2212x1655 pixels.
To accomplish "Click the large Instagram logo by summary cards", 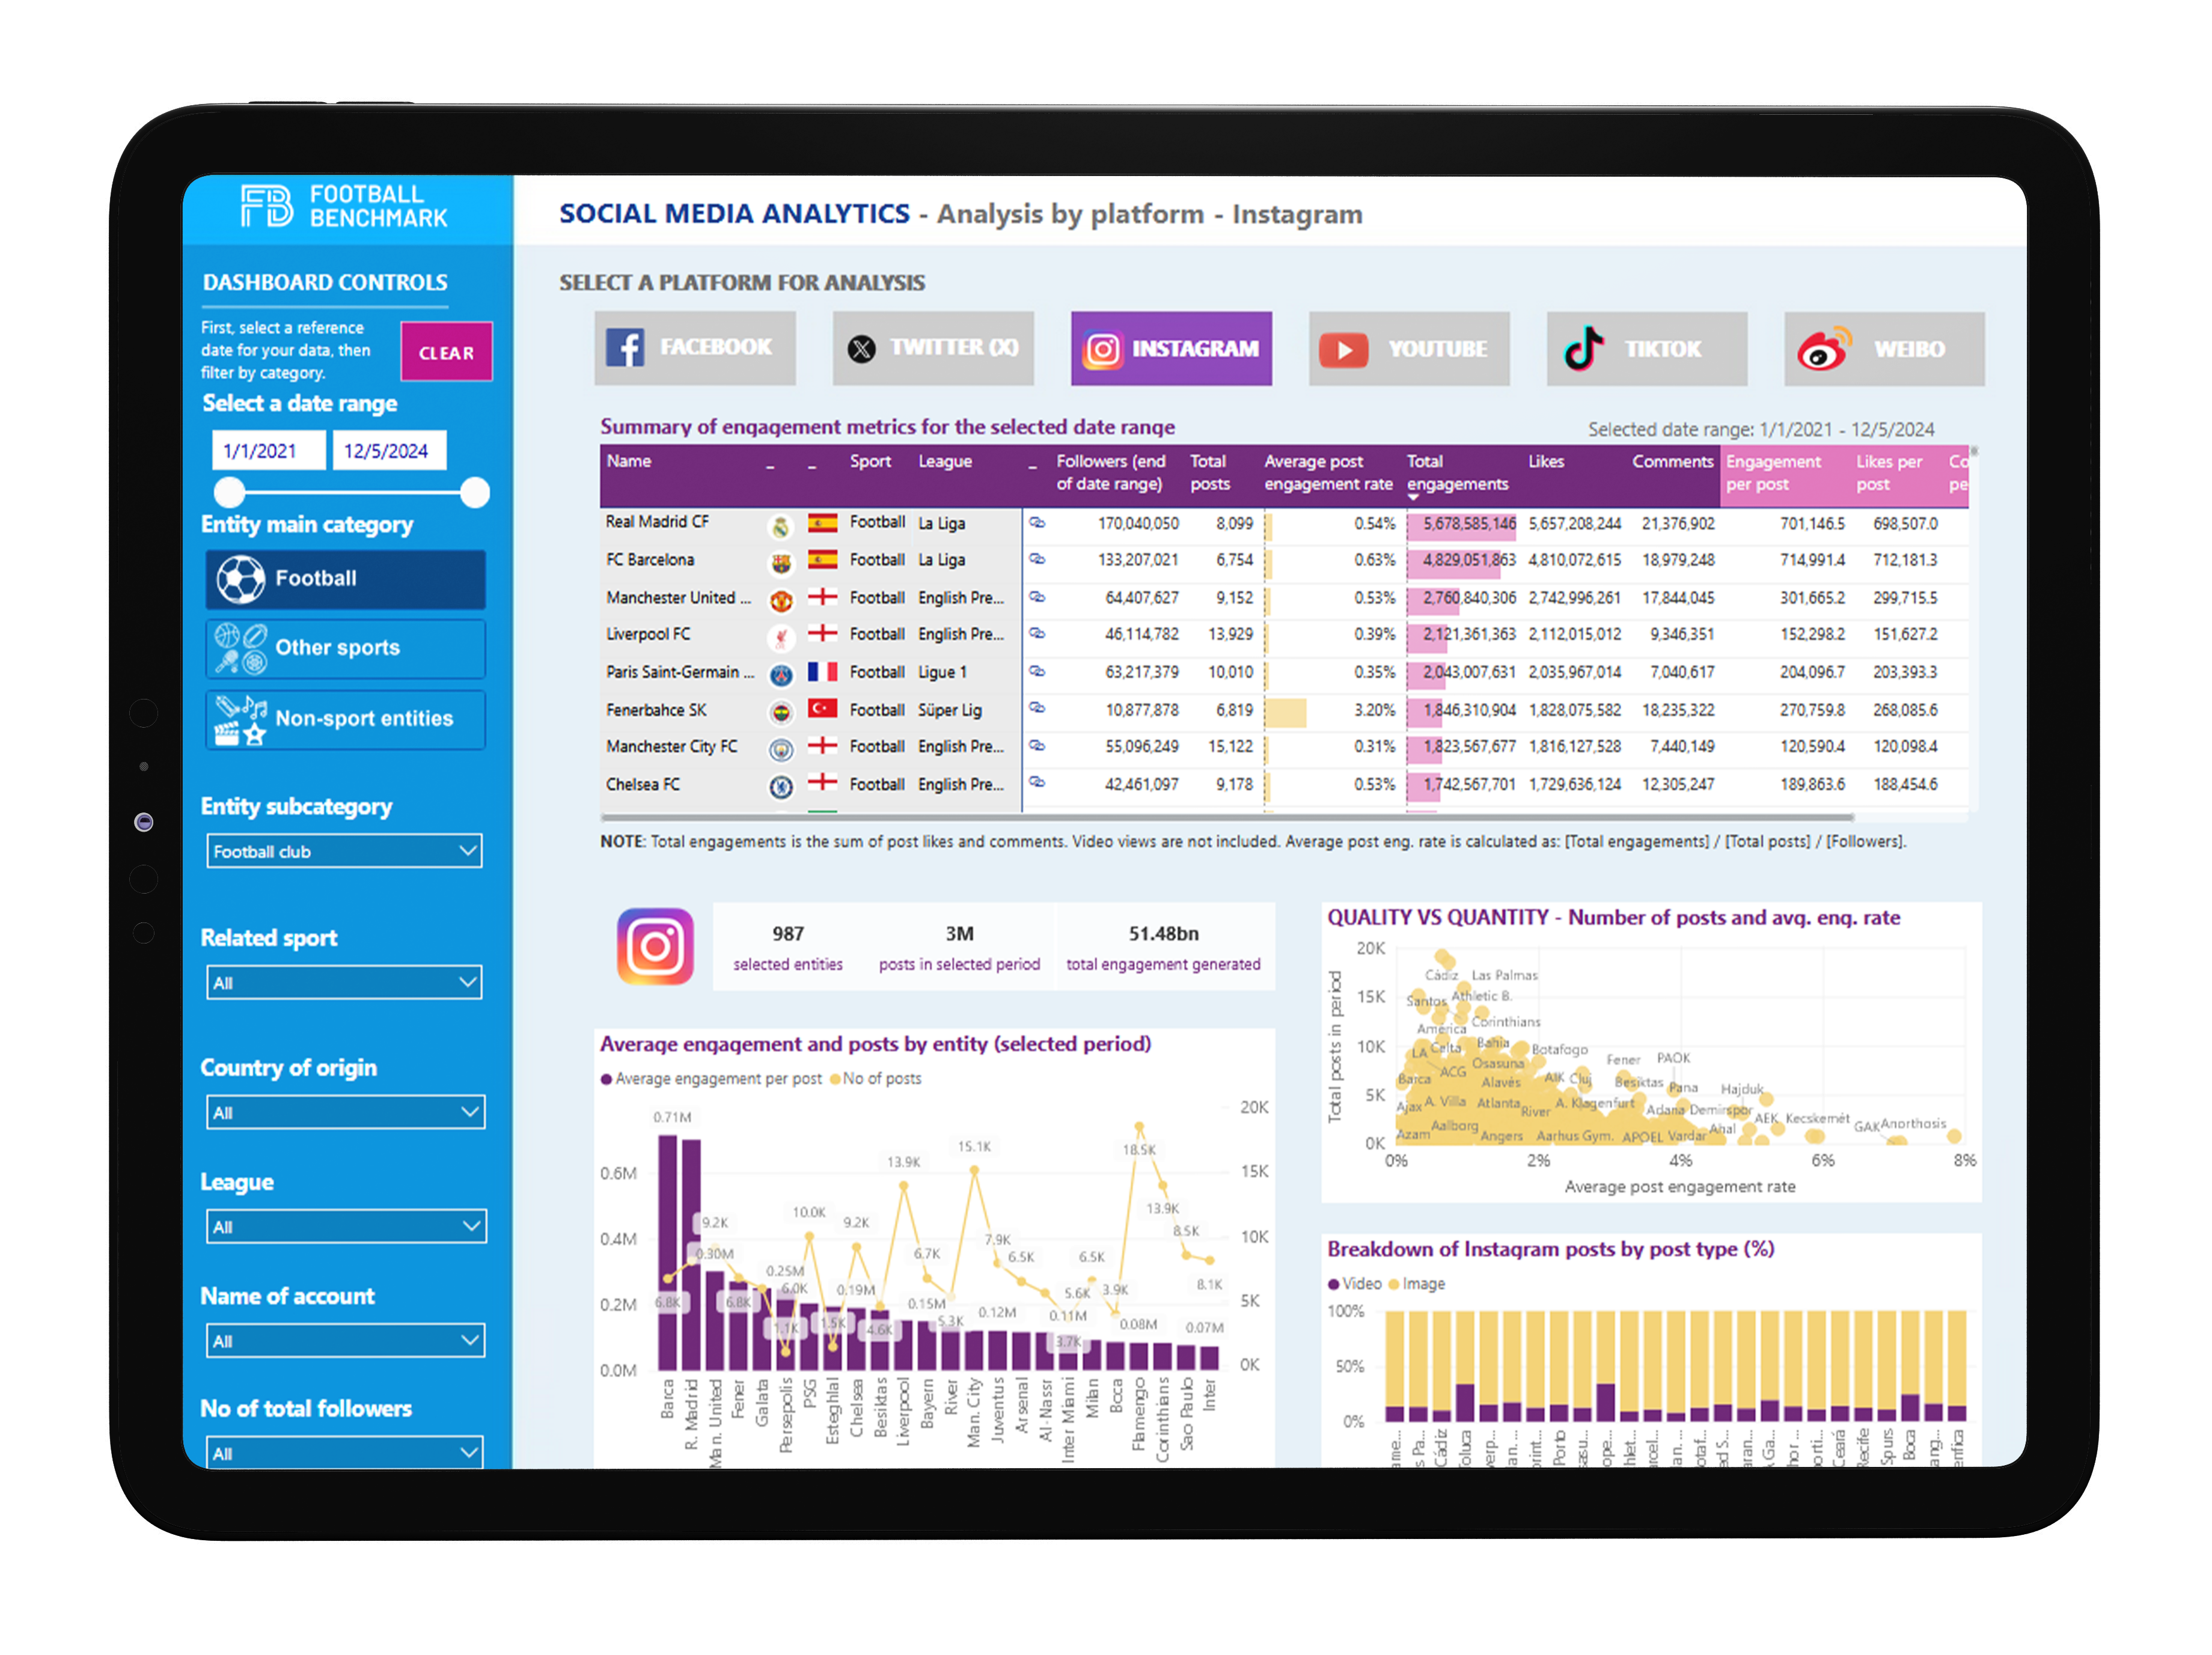I will pos(655,946).
